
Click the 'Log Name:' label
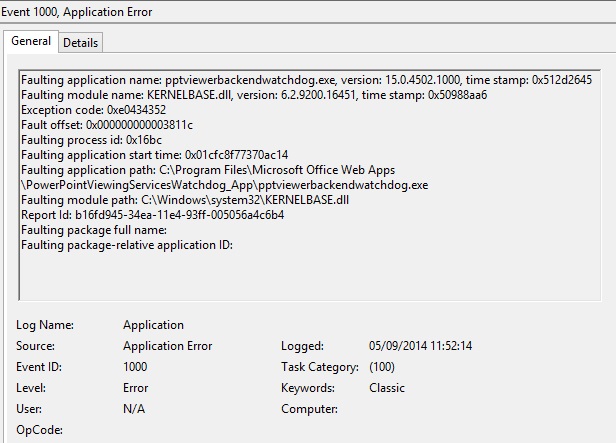tap(45, 325)
